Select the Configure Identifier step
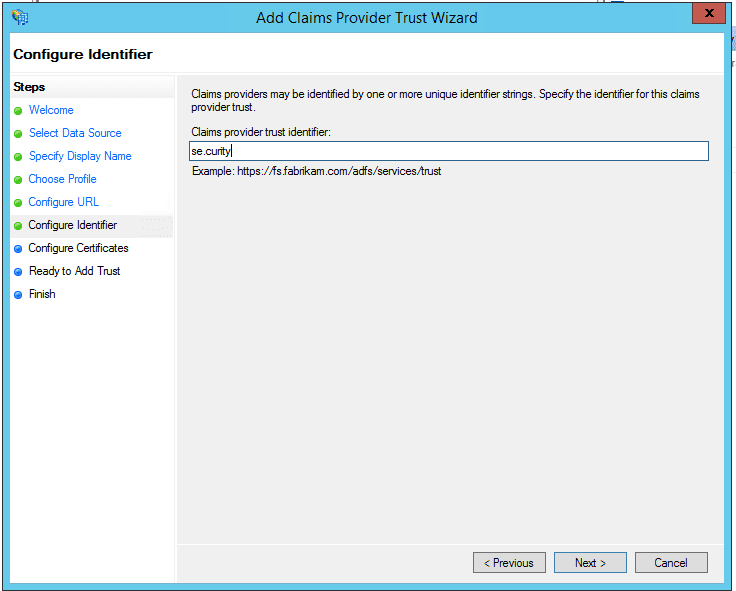 tap(72, 225)
